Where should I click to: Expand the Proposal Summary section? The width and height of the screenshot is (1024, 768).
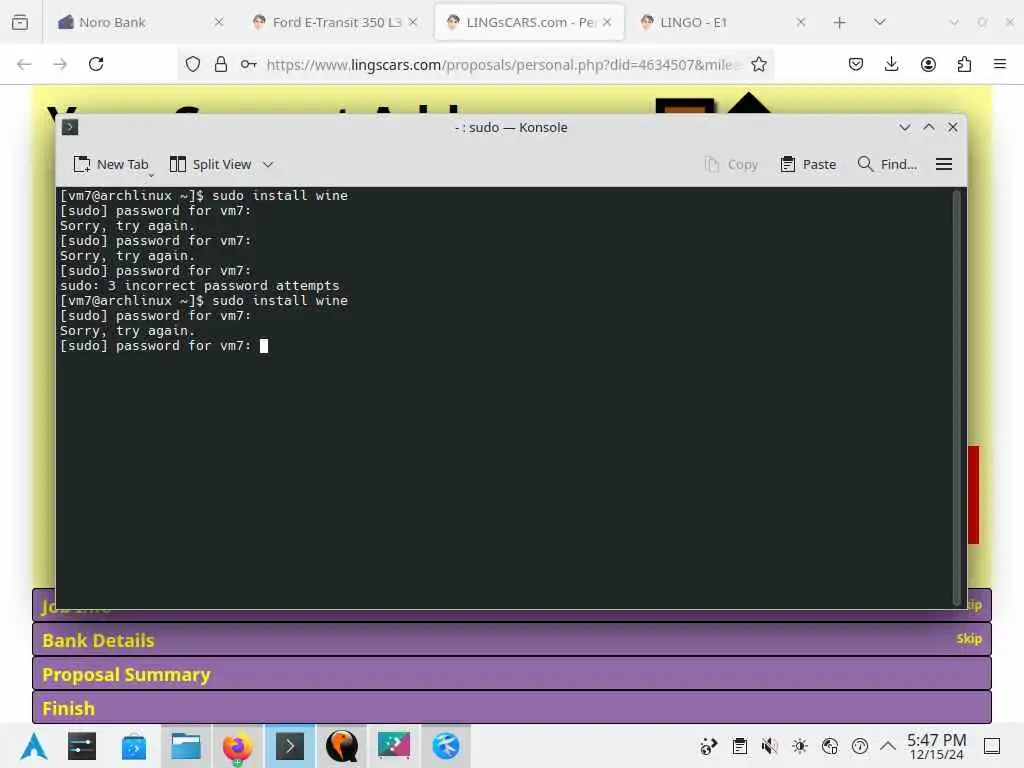(x=512, y=674)
